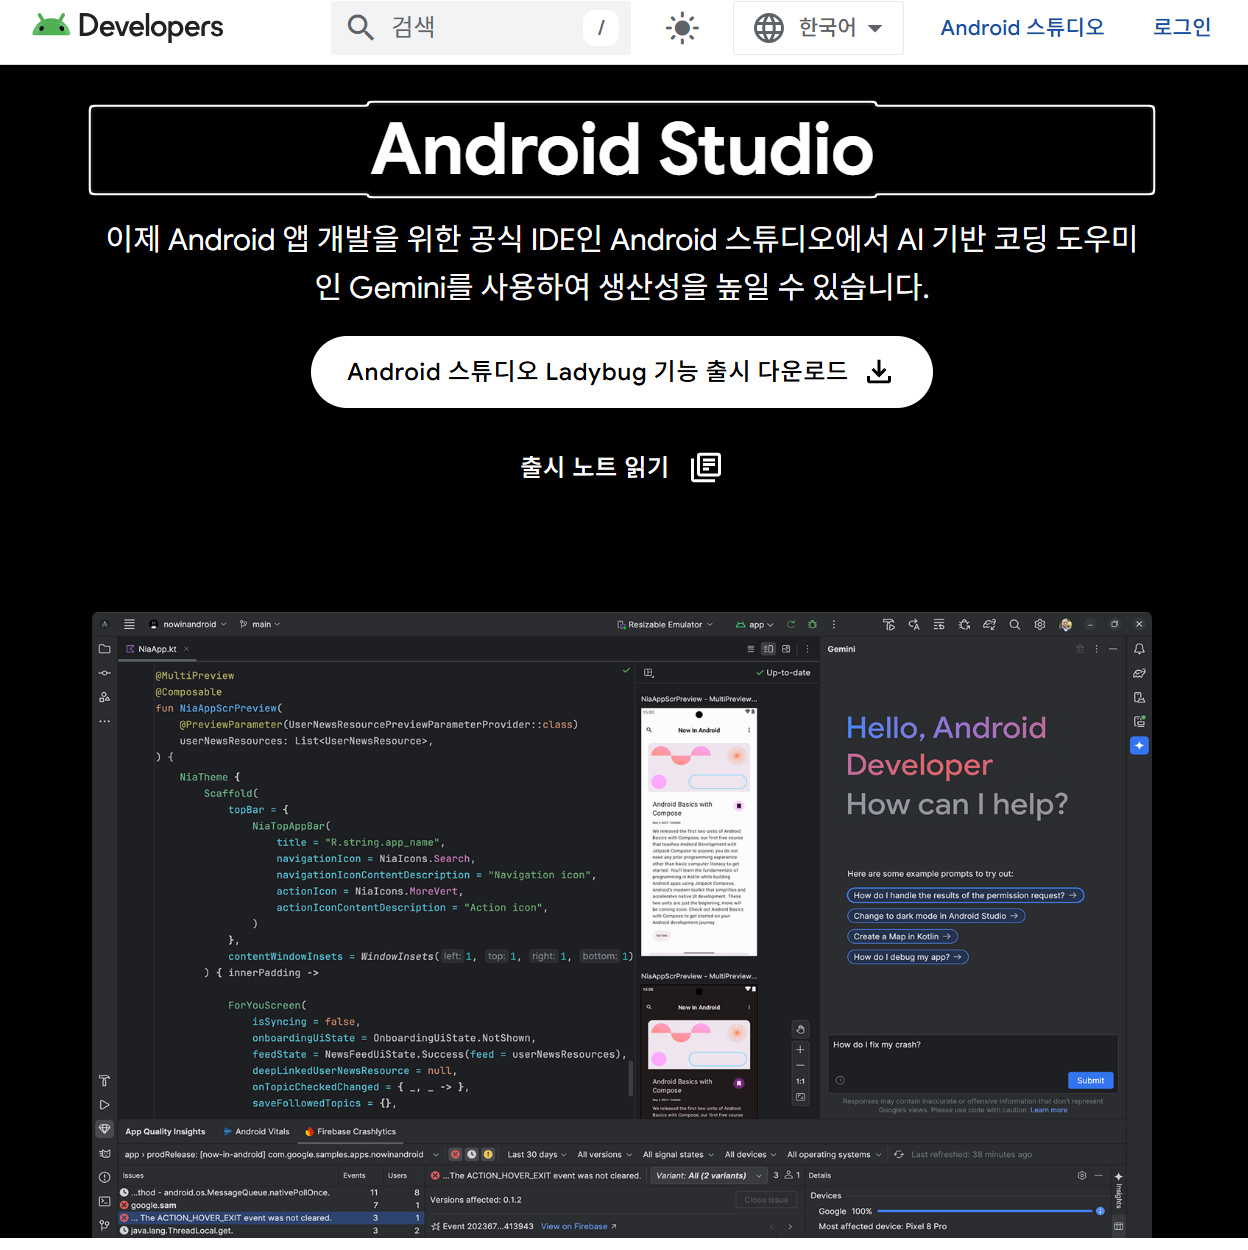Switch editor to Code-only view mode
The height and width of the screenshot is (1250, 1248).
pos(751,649)
